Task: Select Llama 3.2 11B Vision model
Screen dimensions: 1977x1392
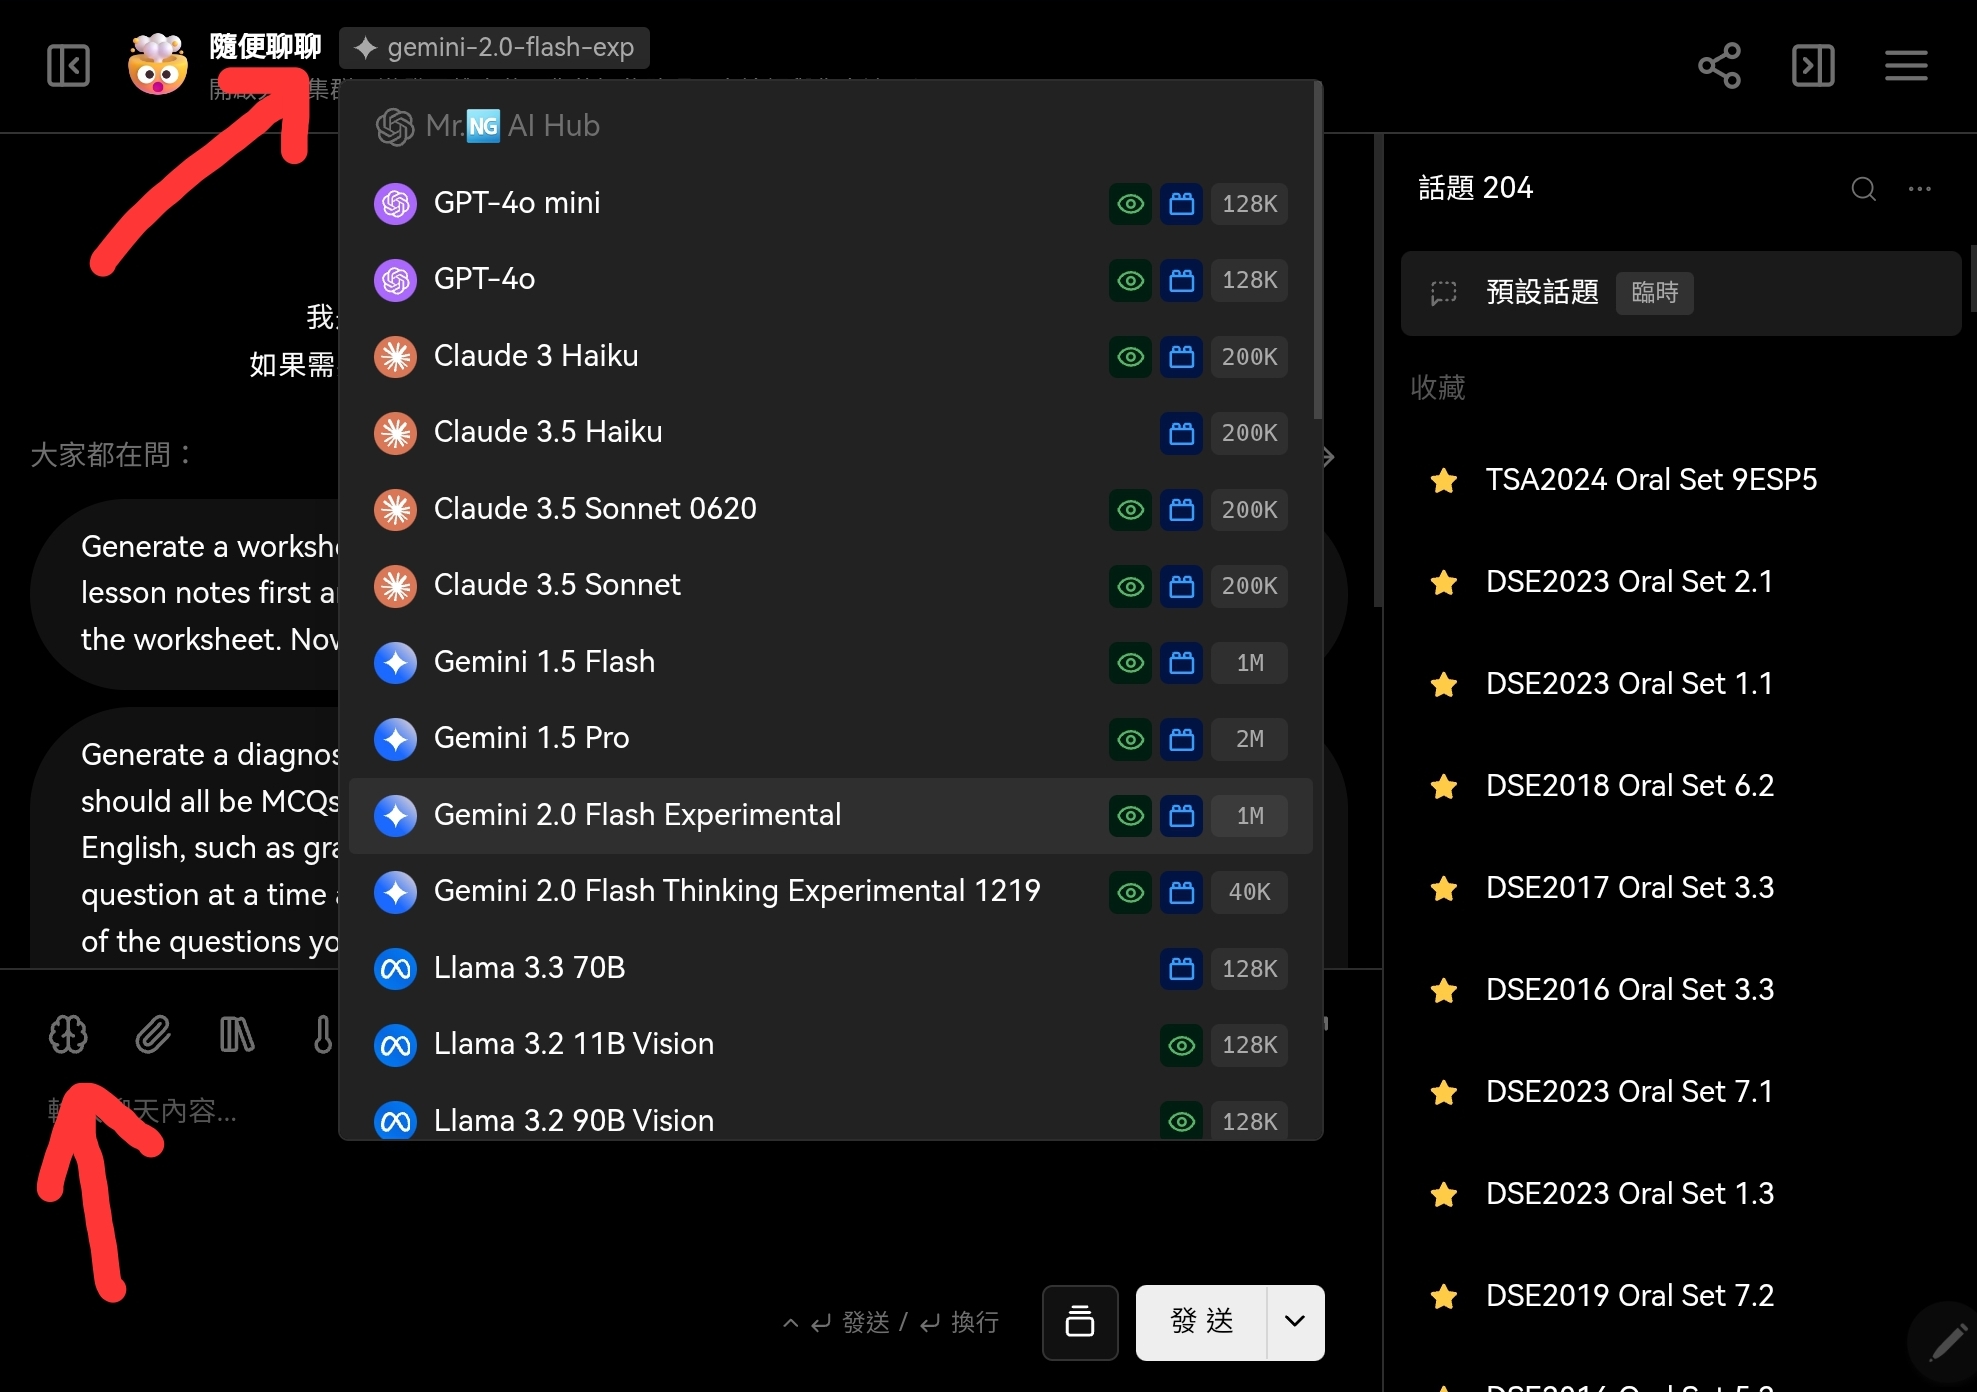Action: (830, 1045)
